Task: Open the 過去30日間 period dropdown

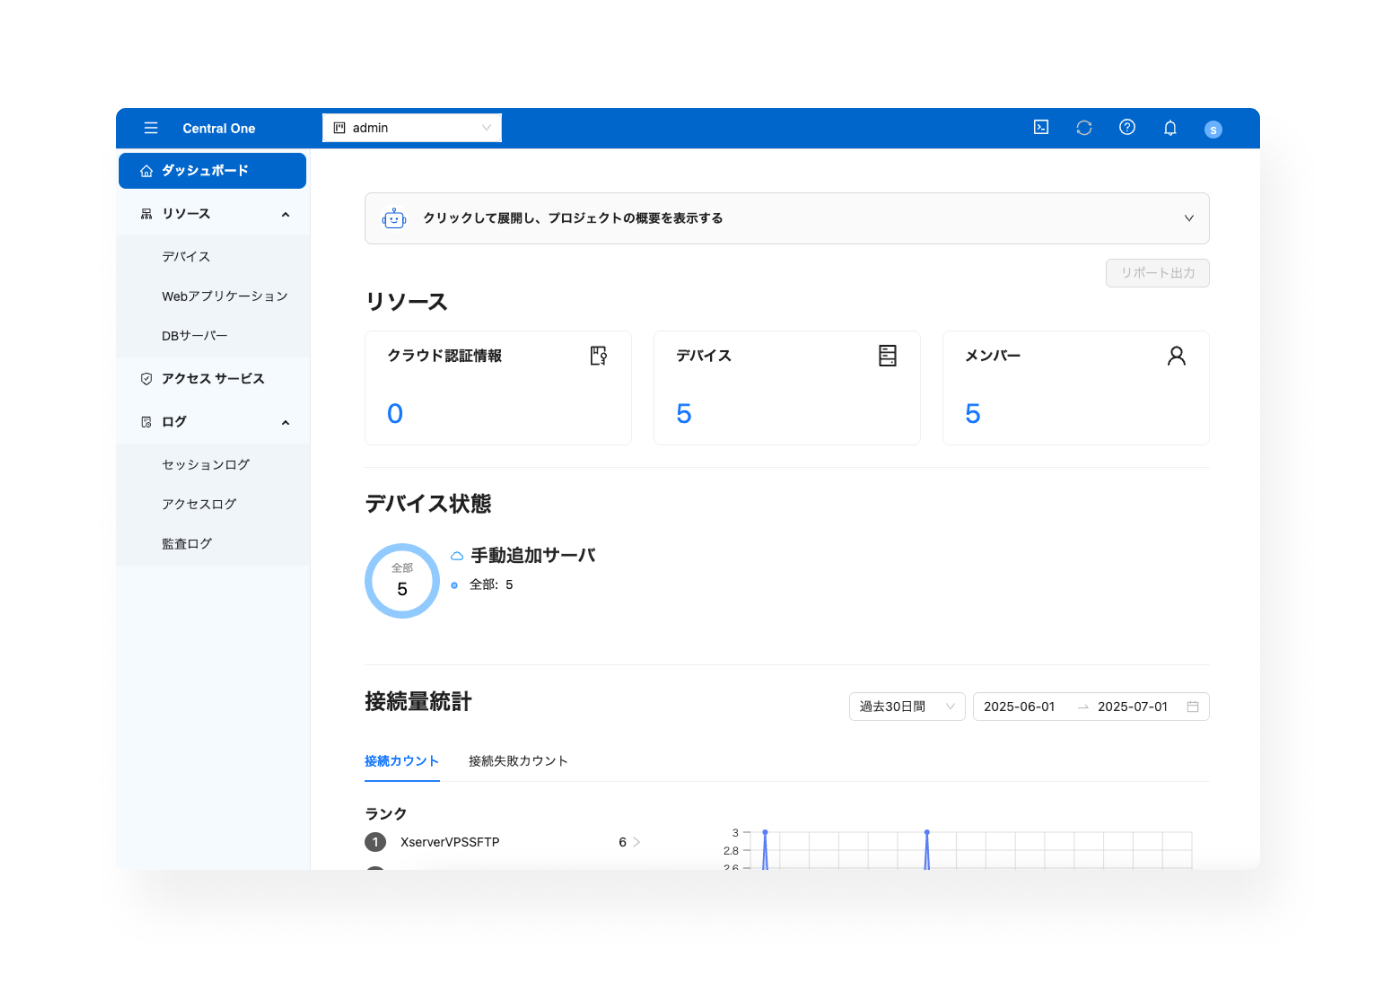Action: point(906,707)
